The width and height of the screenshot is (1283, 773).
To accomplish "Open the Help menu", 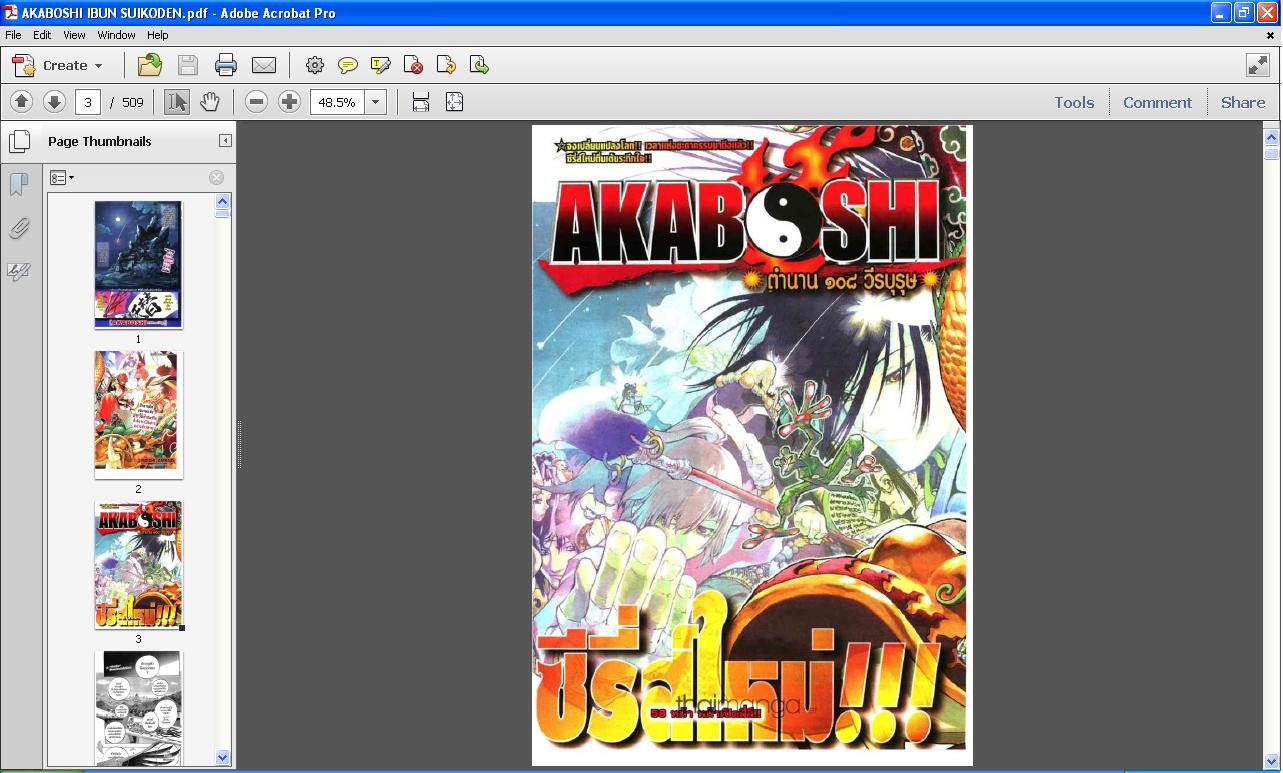I will pyautogui.click(x=158, y=35).
